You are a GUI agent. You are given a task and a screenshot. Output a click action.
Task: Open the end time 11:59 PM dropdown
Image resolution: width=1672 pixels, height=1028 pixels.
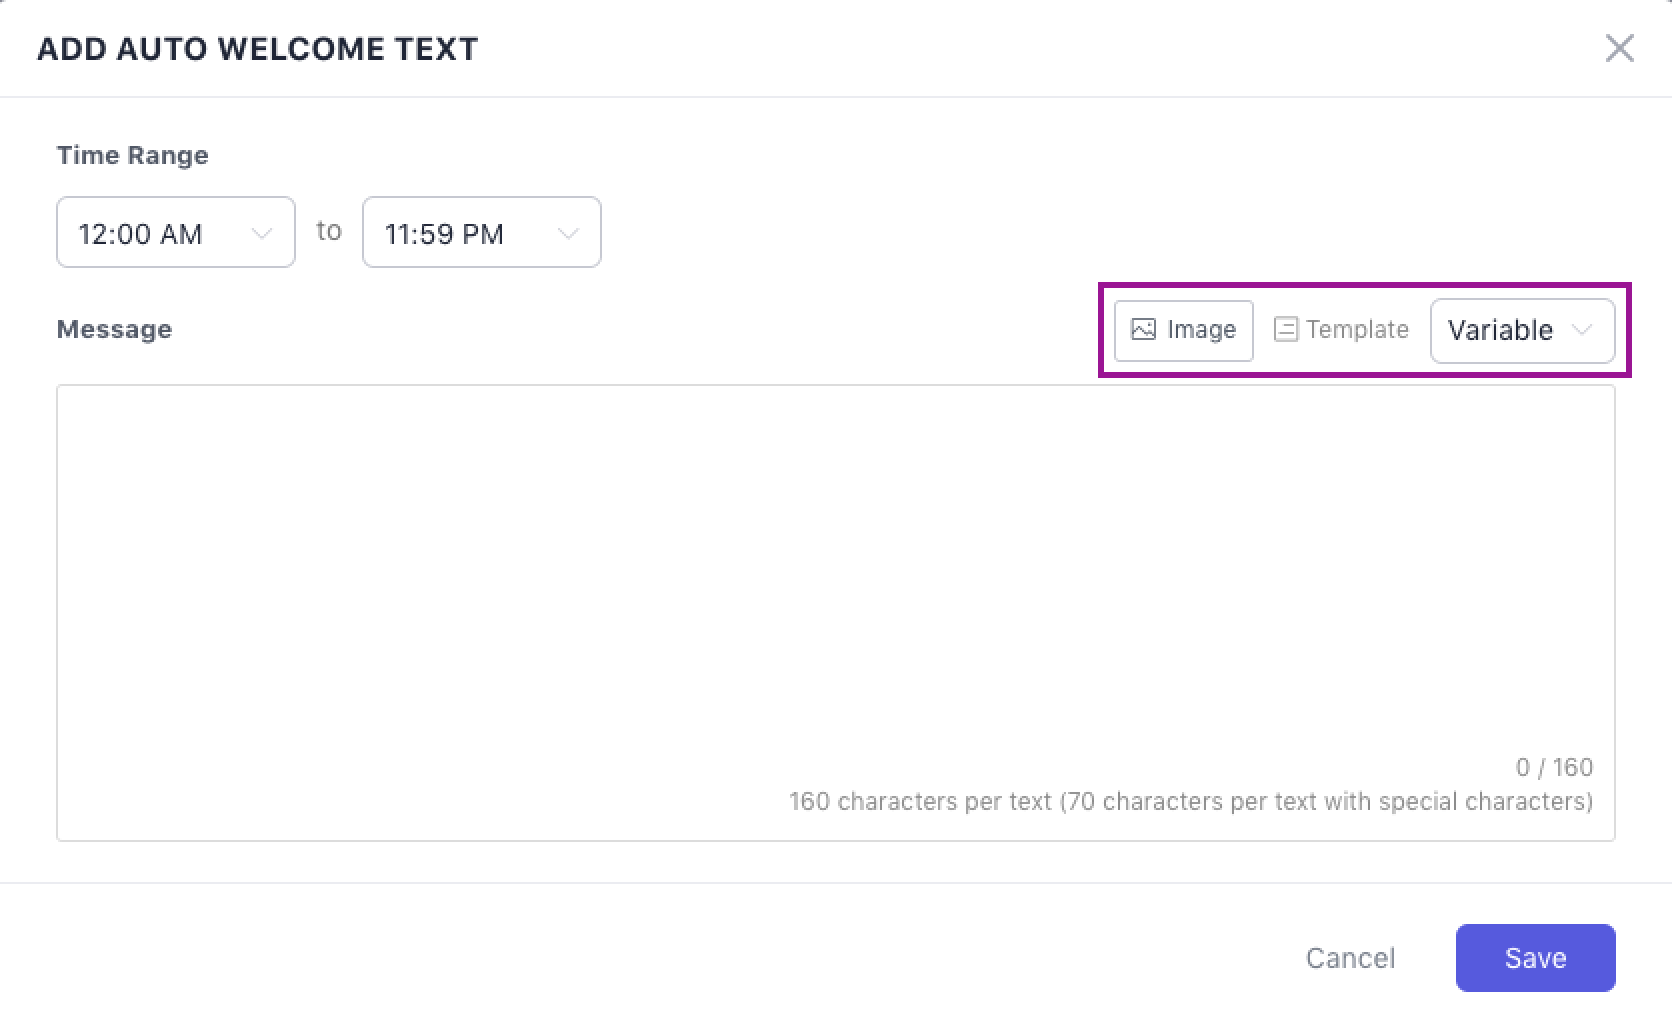coord(481,233)
